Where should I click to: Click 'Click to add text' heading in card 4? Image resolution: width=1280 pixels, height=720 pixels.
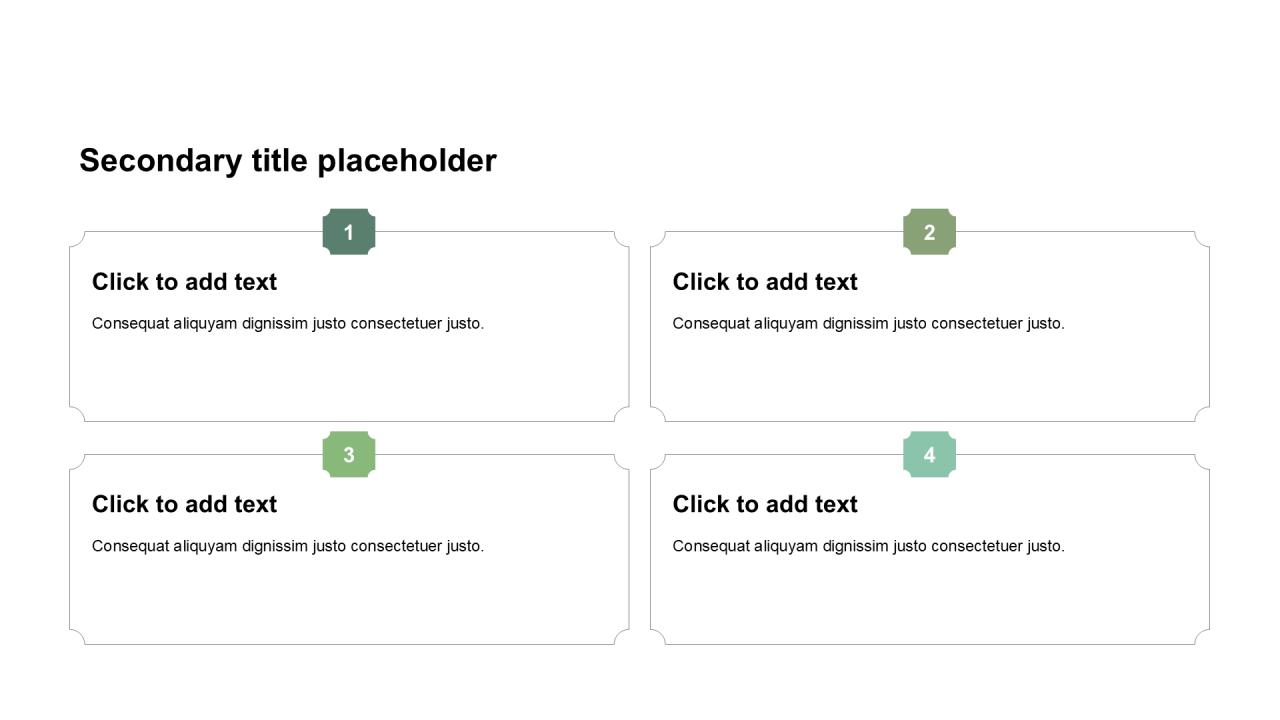(x=765, y=504)
